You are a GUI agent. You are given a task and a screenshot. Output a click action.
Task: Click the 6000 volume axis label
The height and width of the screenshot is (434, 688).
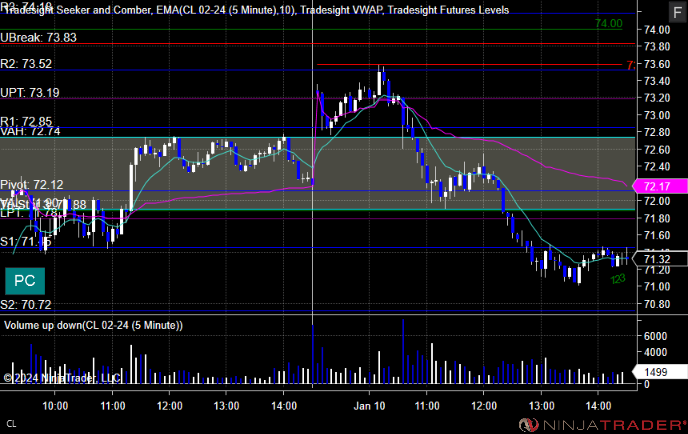coord(656,336)
